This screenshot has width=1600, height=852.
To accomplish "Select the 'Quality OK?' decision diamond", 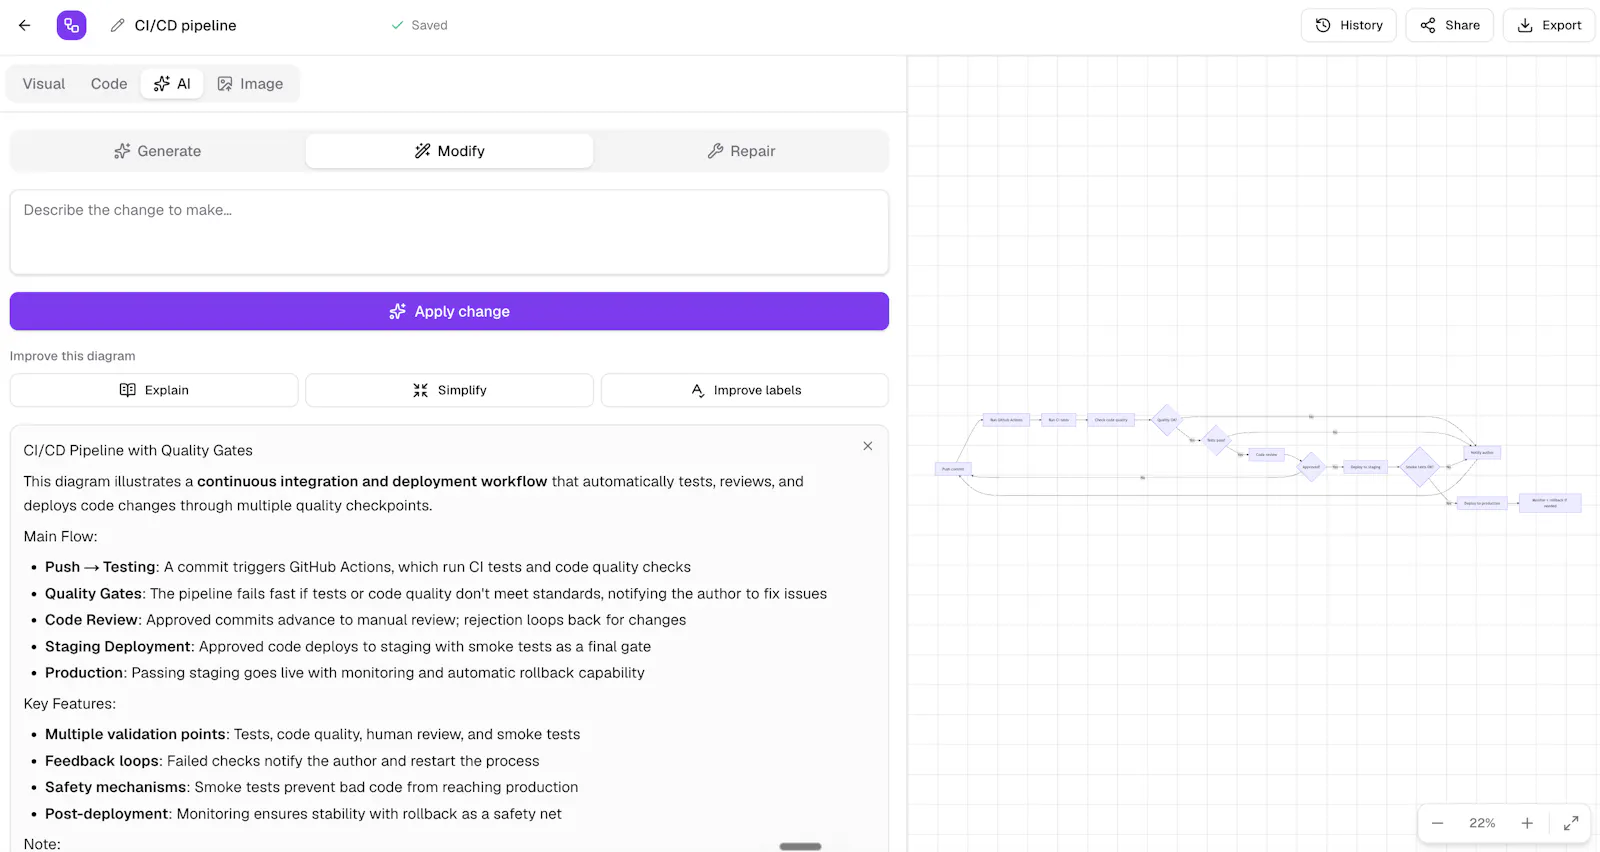I will [1166, 420].
